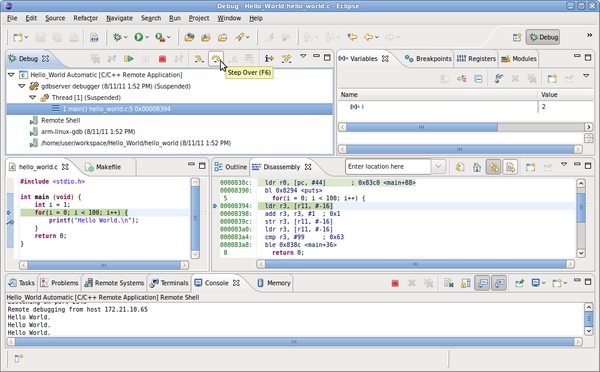Toggle Link with Active Debug Context in Disassembly
Image resolution: width=600 pixels, height=372 pixels.
pos(494,167)
